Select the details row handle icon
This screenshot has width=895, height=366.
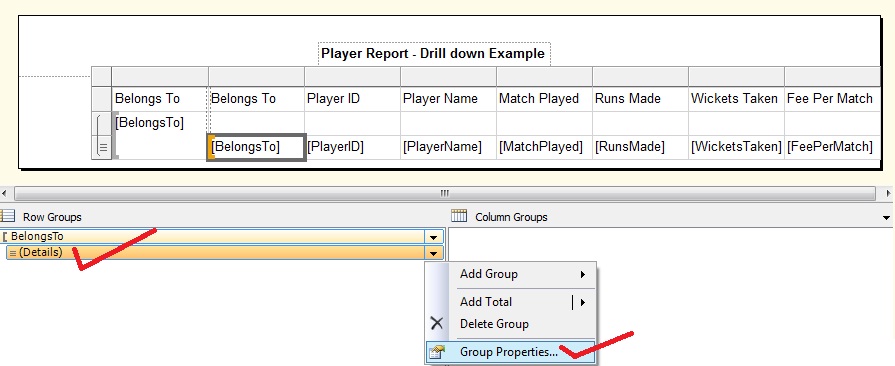pos(102,147)
